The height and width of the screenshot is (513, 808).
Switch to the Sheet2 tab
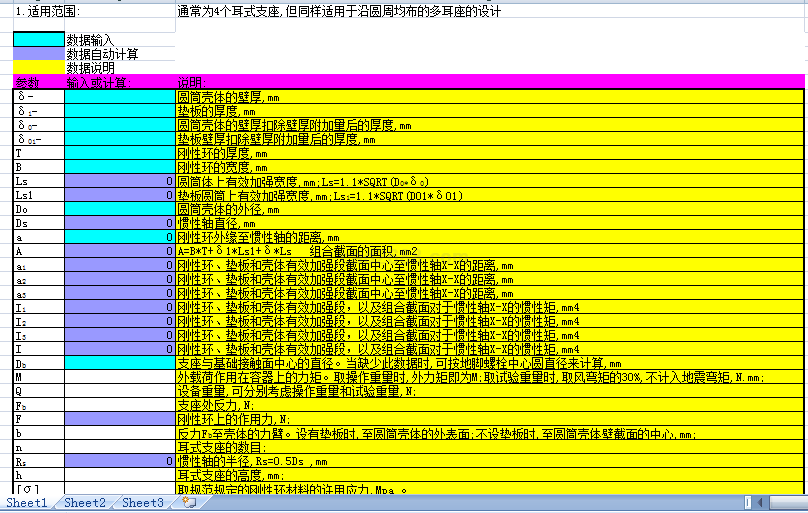pyautogui.click(x=85, y=503)
